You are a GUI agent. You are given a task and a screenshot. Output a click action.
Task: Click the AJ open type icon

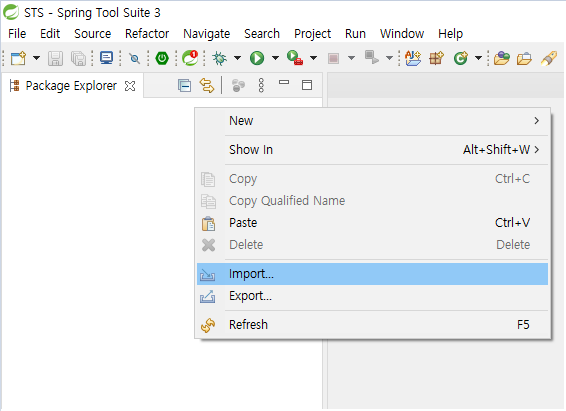[x=413, y=58]
